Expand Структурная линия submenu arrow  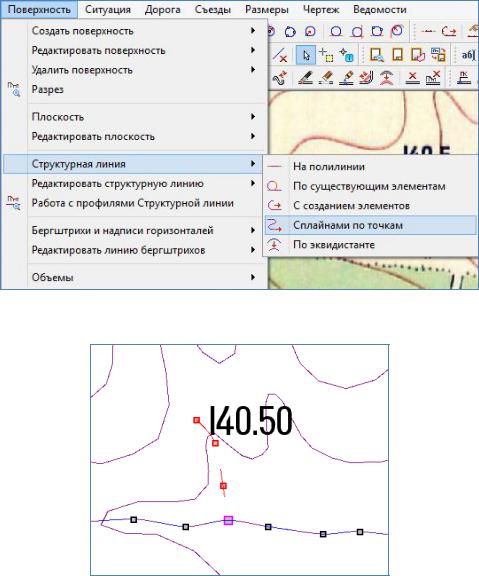[253, 164]
